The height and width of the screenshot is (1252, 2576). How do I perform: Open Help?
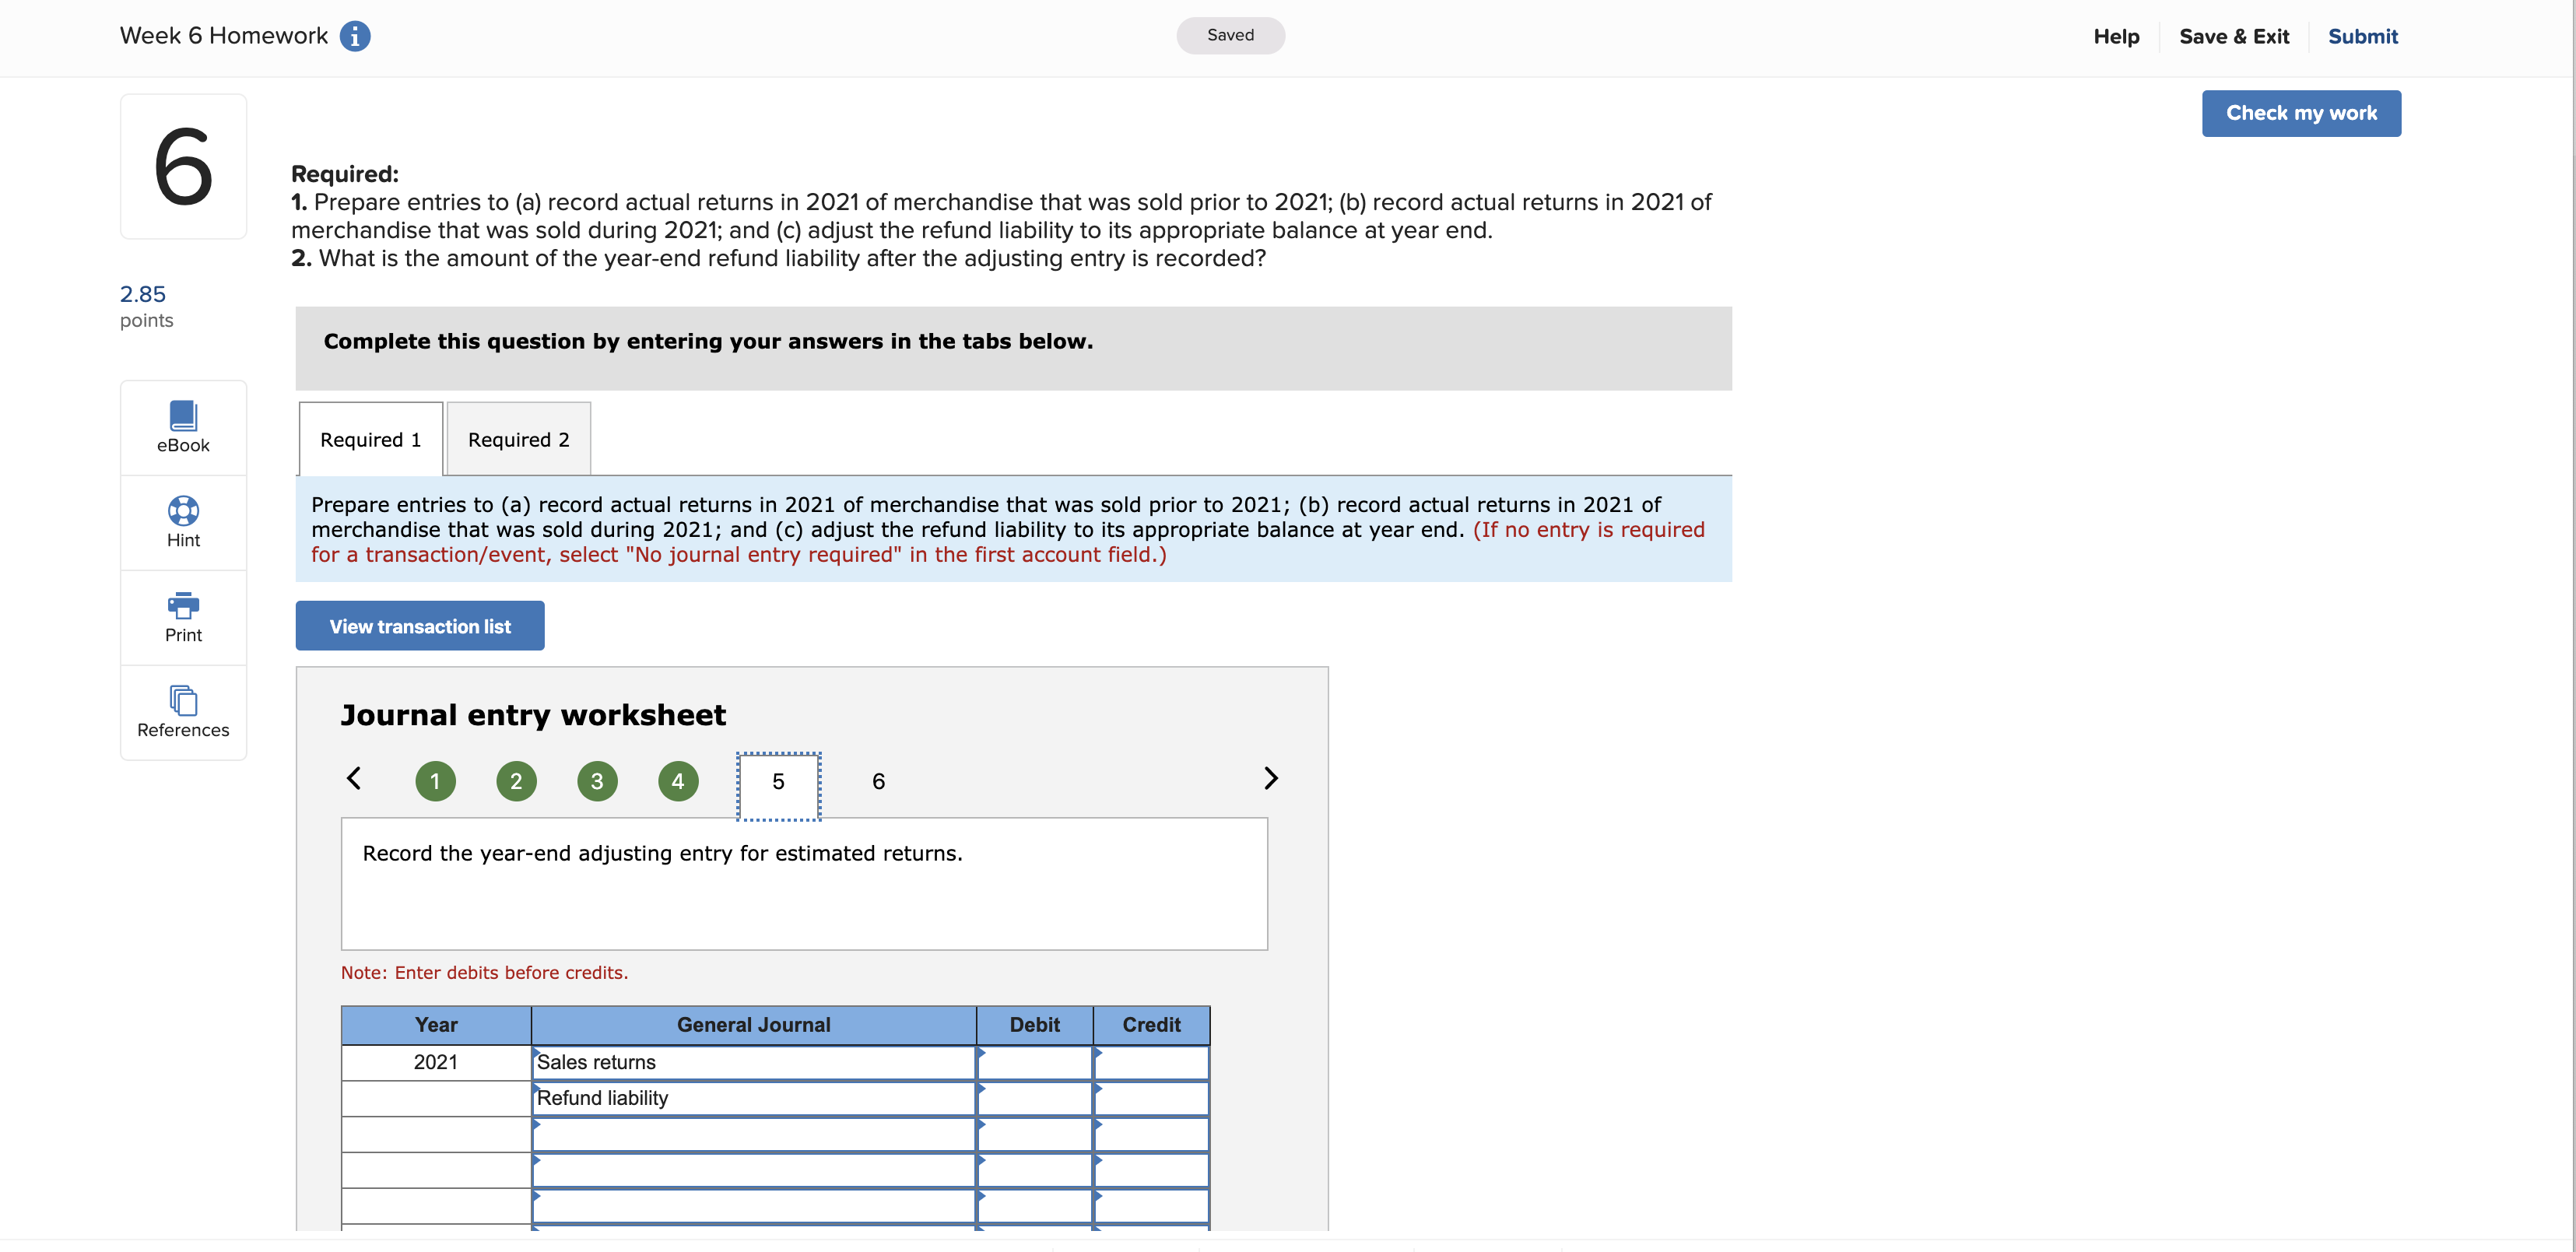point(2116,36)
